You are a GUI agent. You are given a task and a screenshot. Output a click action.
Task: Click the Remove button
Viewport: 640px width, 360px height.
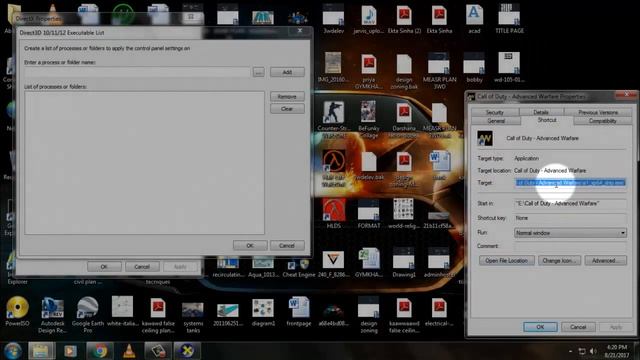287,96
